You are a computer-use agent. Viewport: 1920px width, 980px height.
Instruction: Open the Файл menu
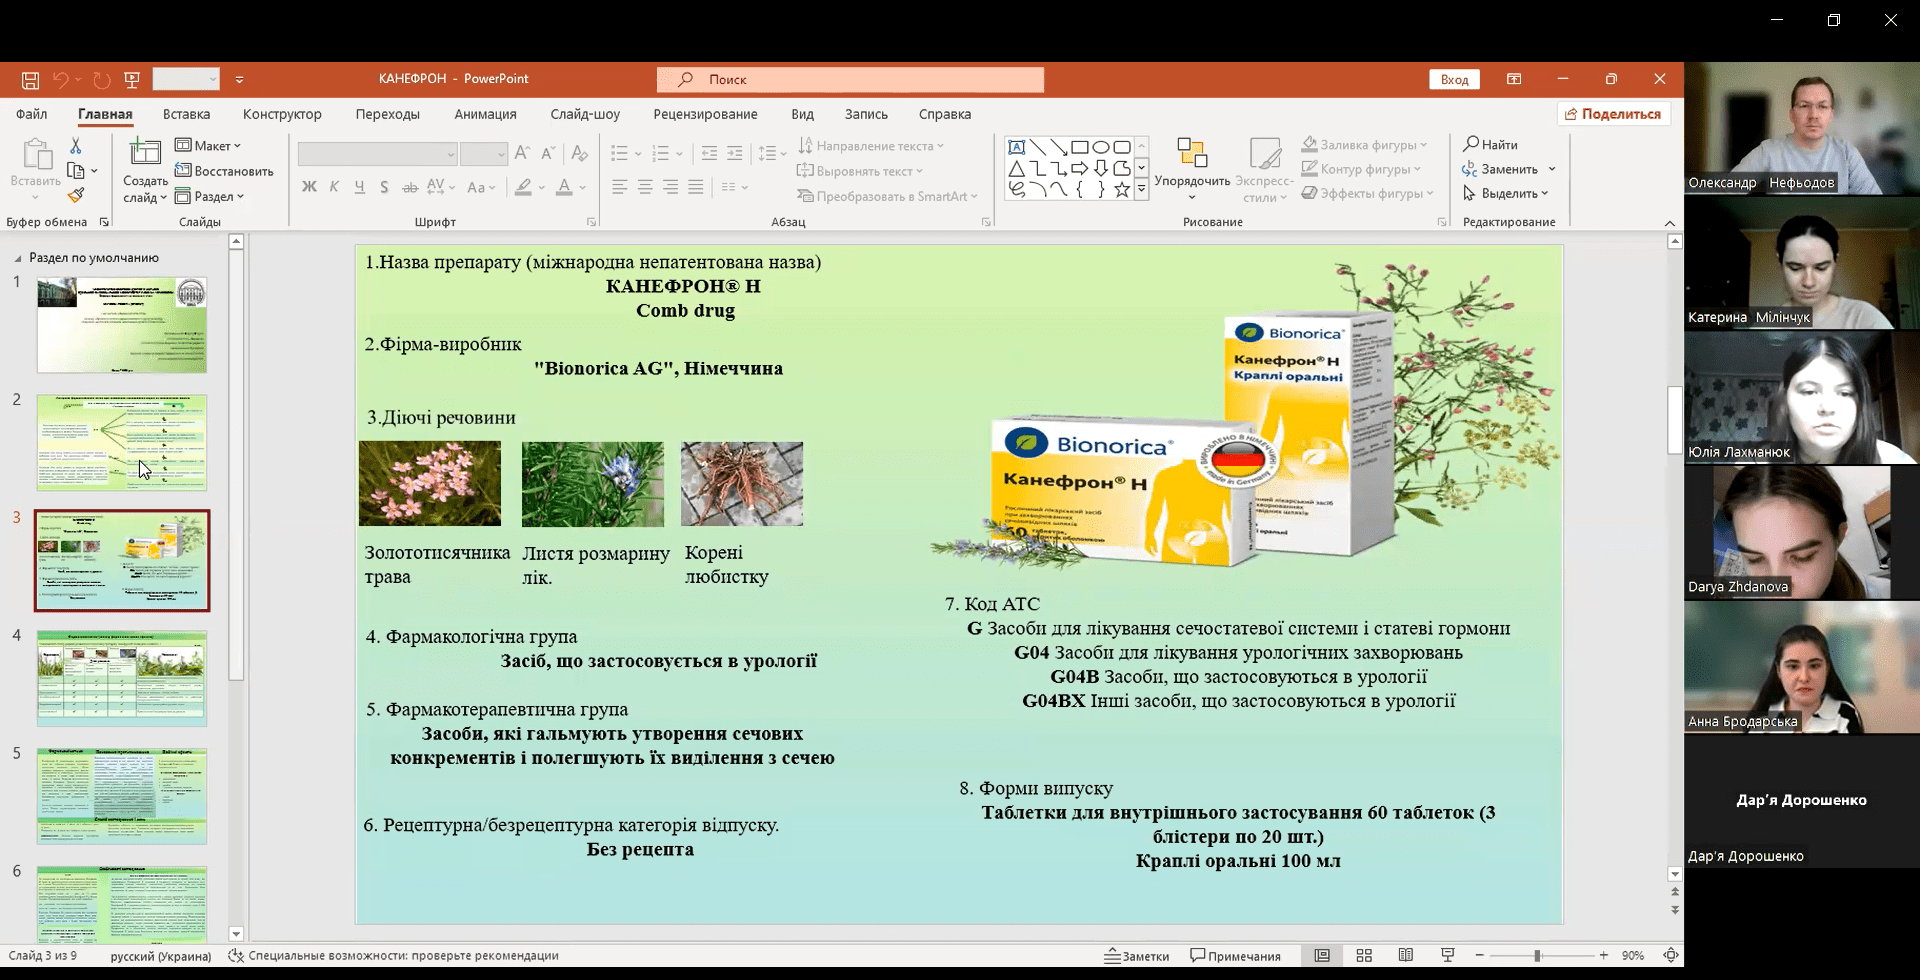[x=32, y=114]
